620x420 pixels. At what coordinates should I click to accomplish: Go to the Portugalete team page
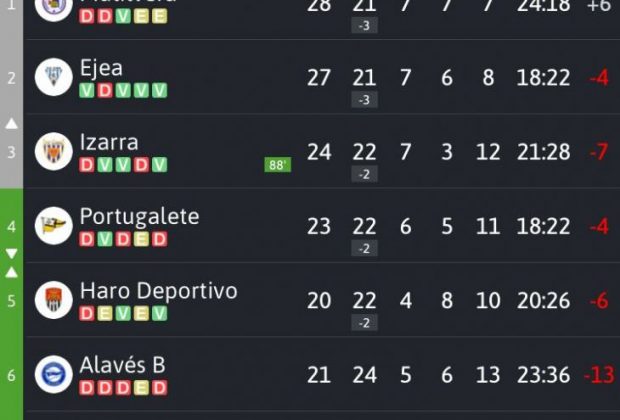(139, 216)
